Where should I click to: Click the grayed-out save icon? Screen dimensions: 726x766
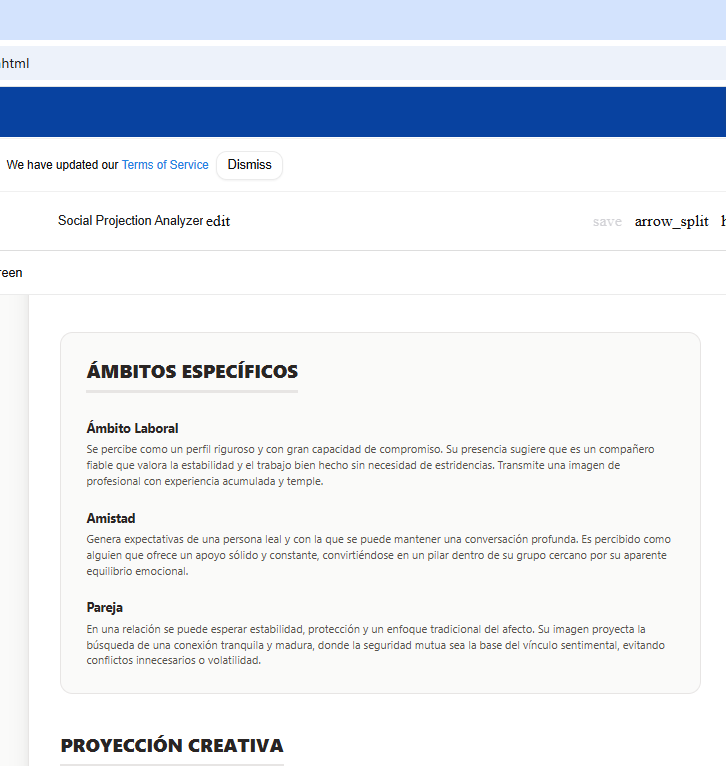click(607, 221)
